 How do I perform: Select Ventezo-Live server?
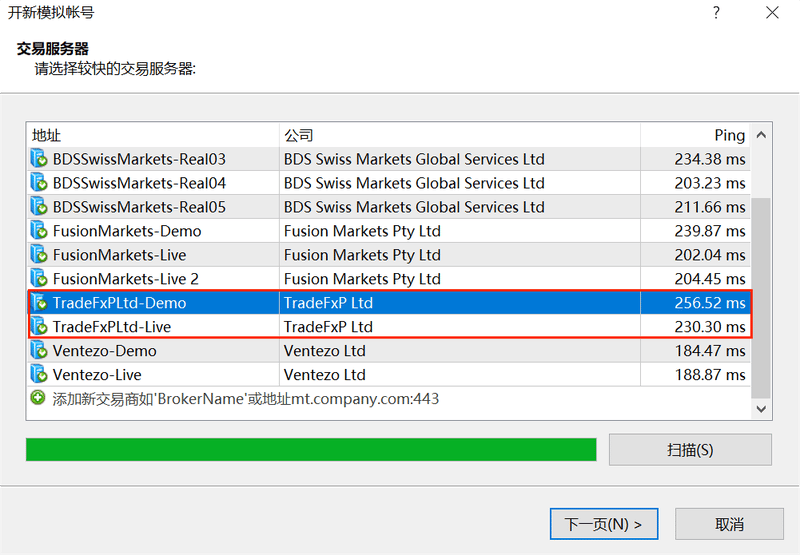click(x=389, y=374)
